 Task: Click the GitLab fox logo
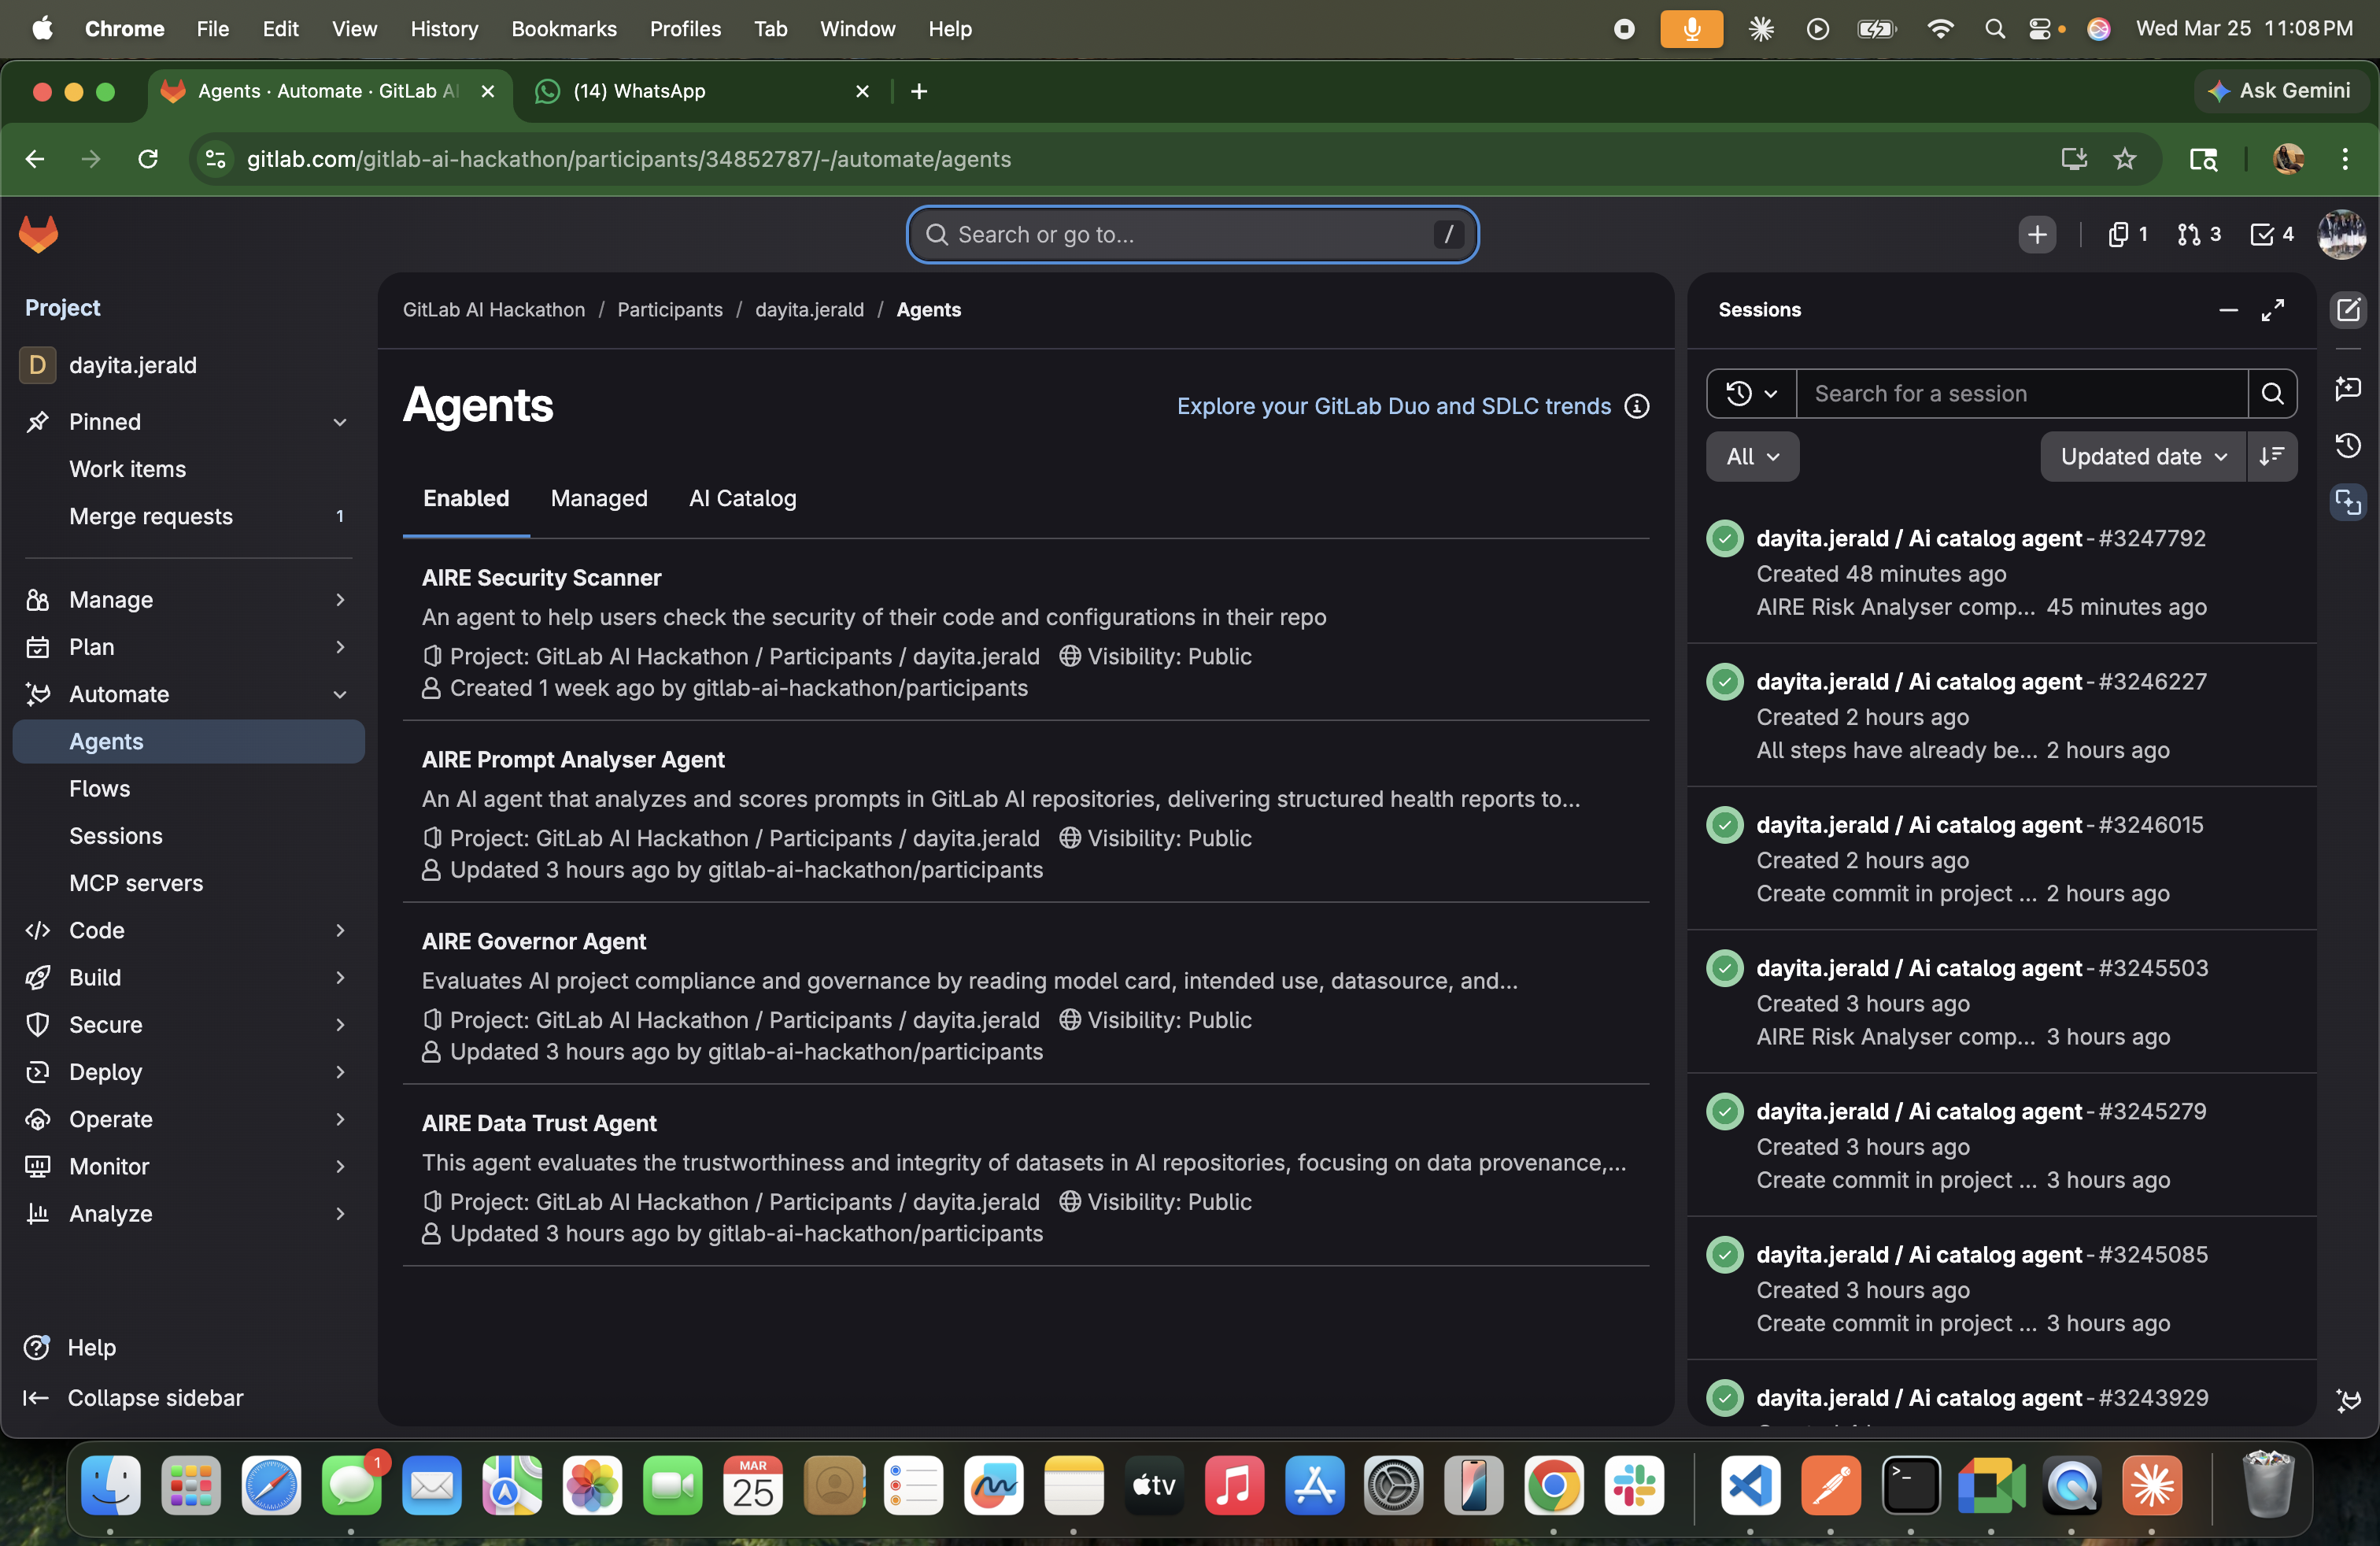(x=39, y=234)
